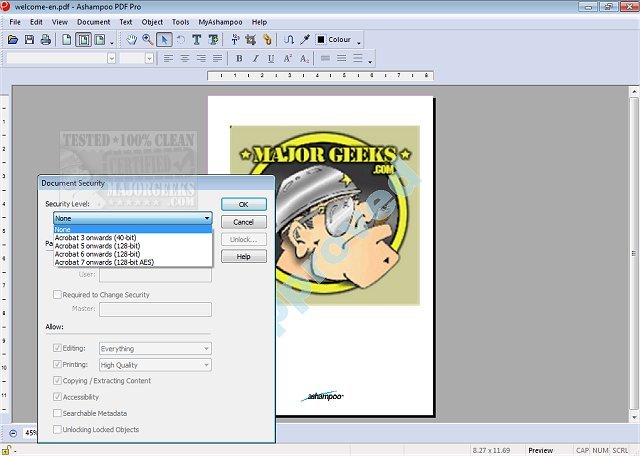The image size is (640, 456).
Task: Activate the rotate tool icon
Action: (x=181, y=40)
